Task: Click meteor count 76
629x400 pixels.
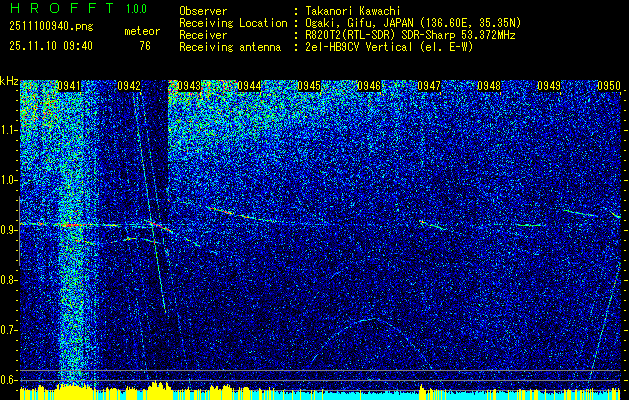Action: point(145,46)
